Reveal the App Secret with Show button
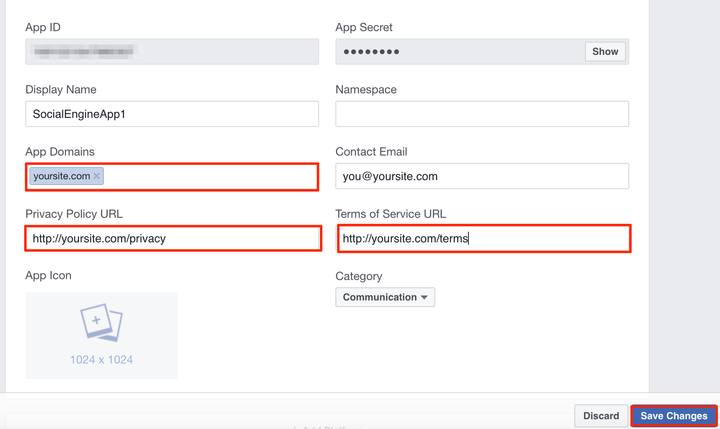 (605, 51)
